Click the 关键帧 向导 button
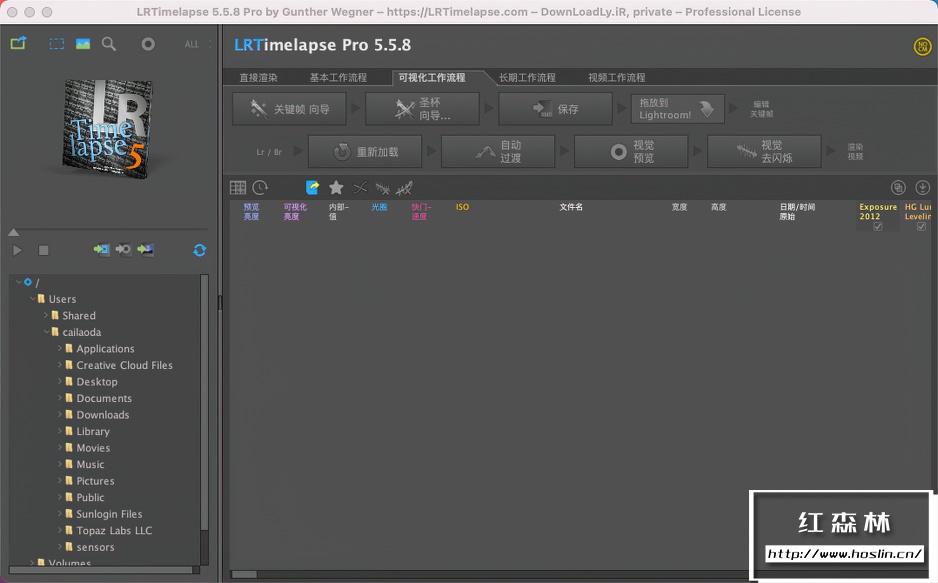 290,109
